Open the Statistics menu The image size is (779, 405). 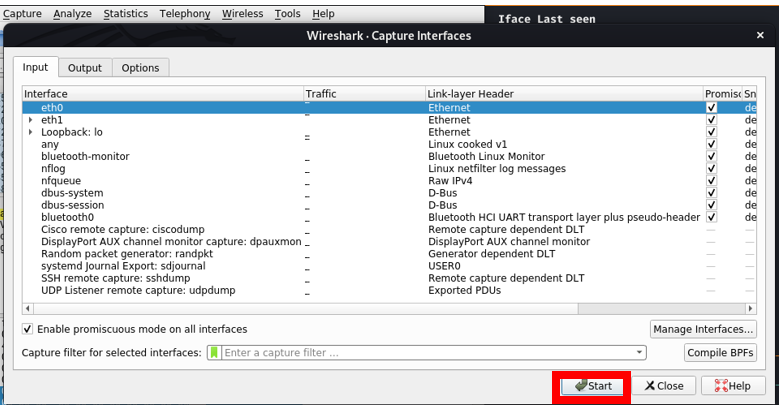(x=126, y=14)
